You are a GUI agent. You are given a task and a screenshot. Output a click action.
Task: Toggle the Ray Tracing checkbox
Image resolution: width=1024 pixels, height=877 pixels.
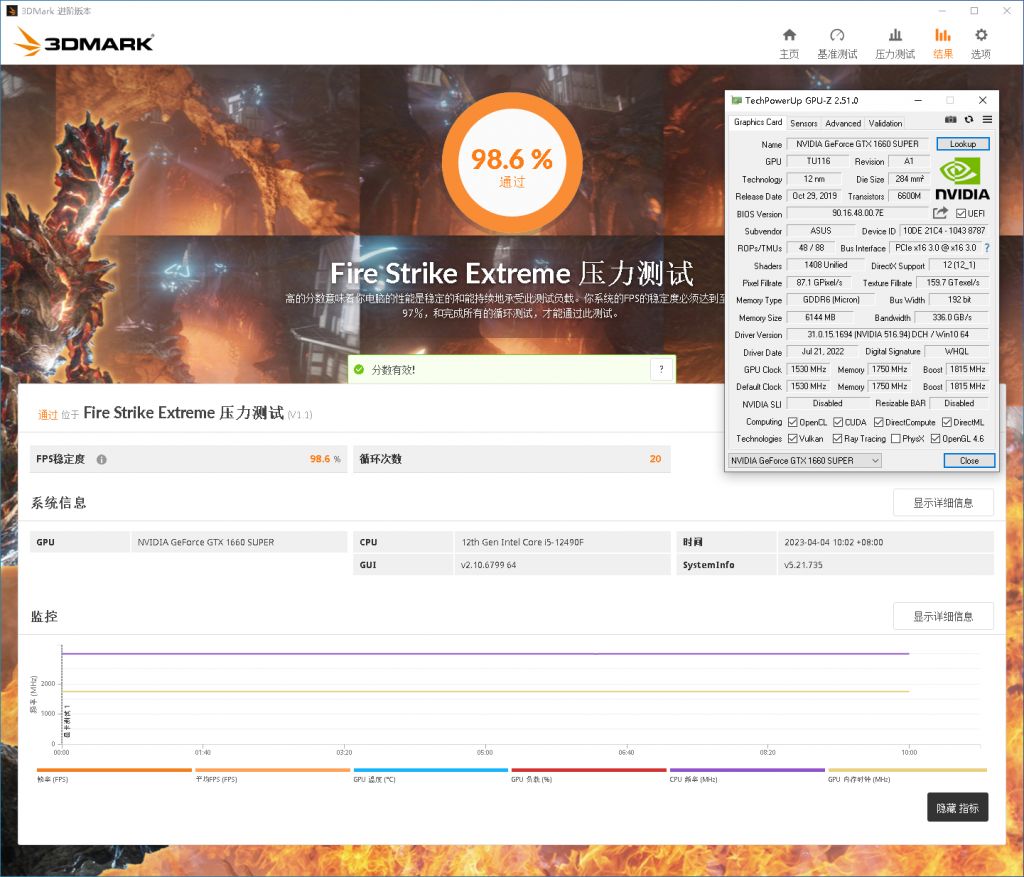pyautogui.click(x=837, y=439)
